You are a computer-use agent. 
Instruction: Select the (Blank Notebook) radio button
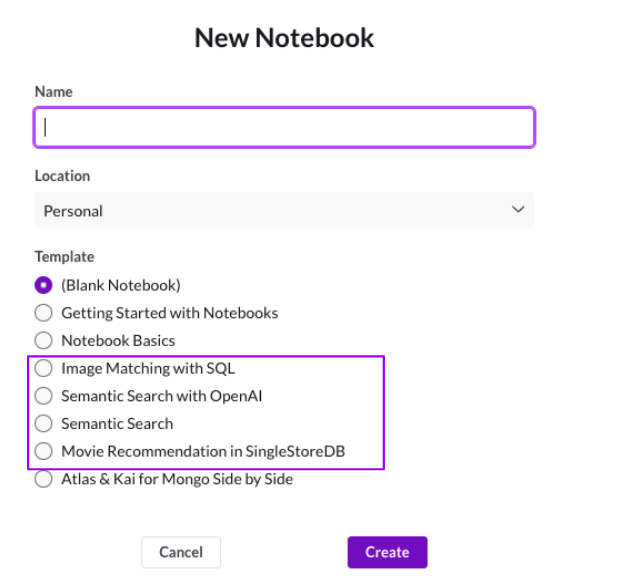(44, 285)
